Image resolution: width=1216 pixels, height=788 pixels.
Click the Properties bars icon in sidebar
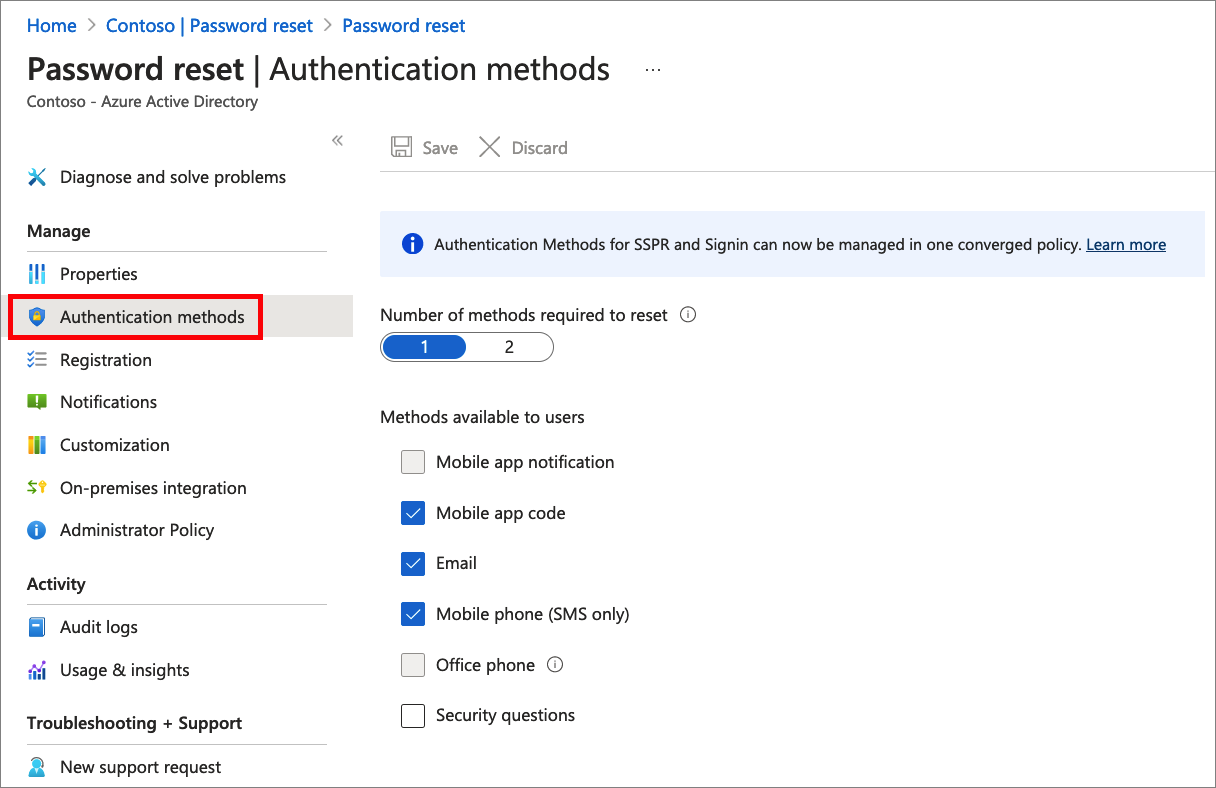[x=37, y=274]
